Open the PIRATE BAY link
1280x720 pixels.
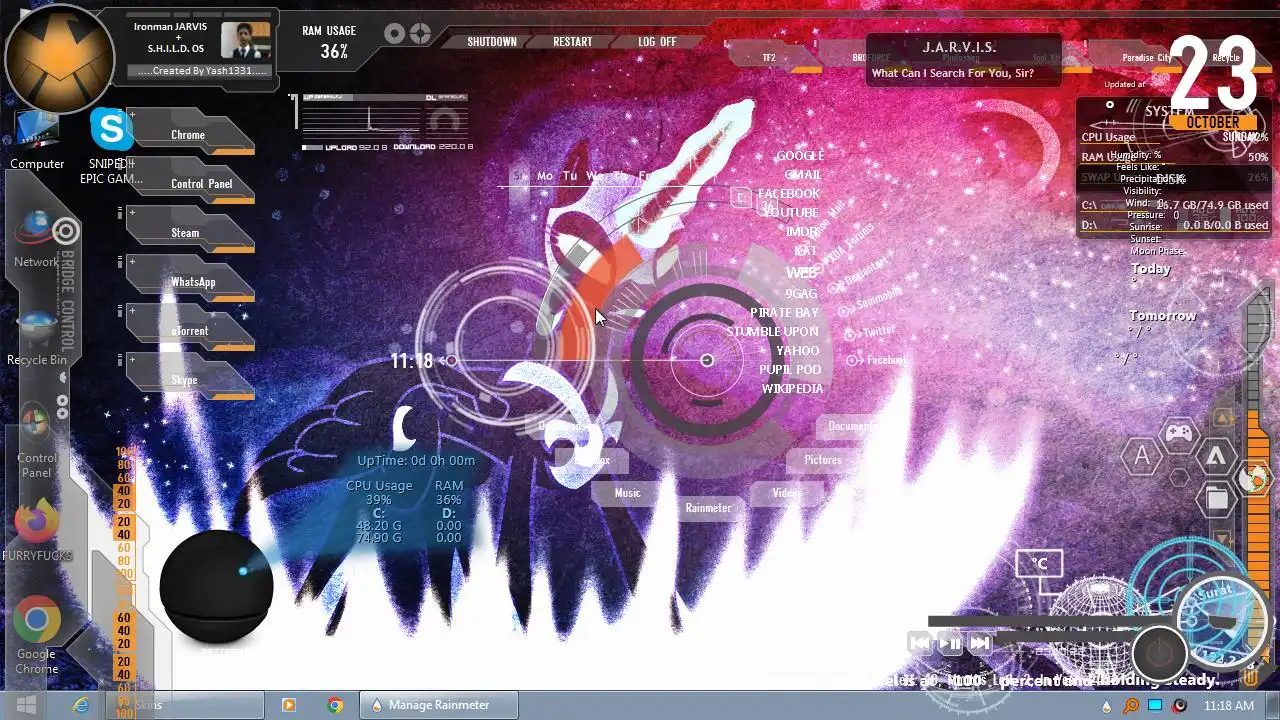(785, 313)
